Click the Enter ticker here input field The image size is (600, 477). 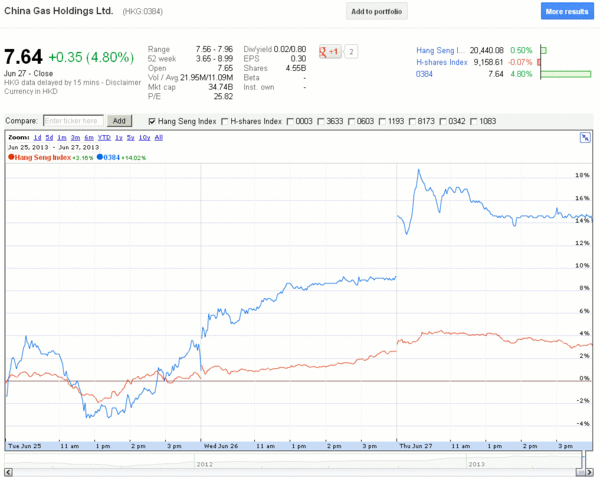(x=73, y=121)
